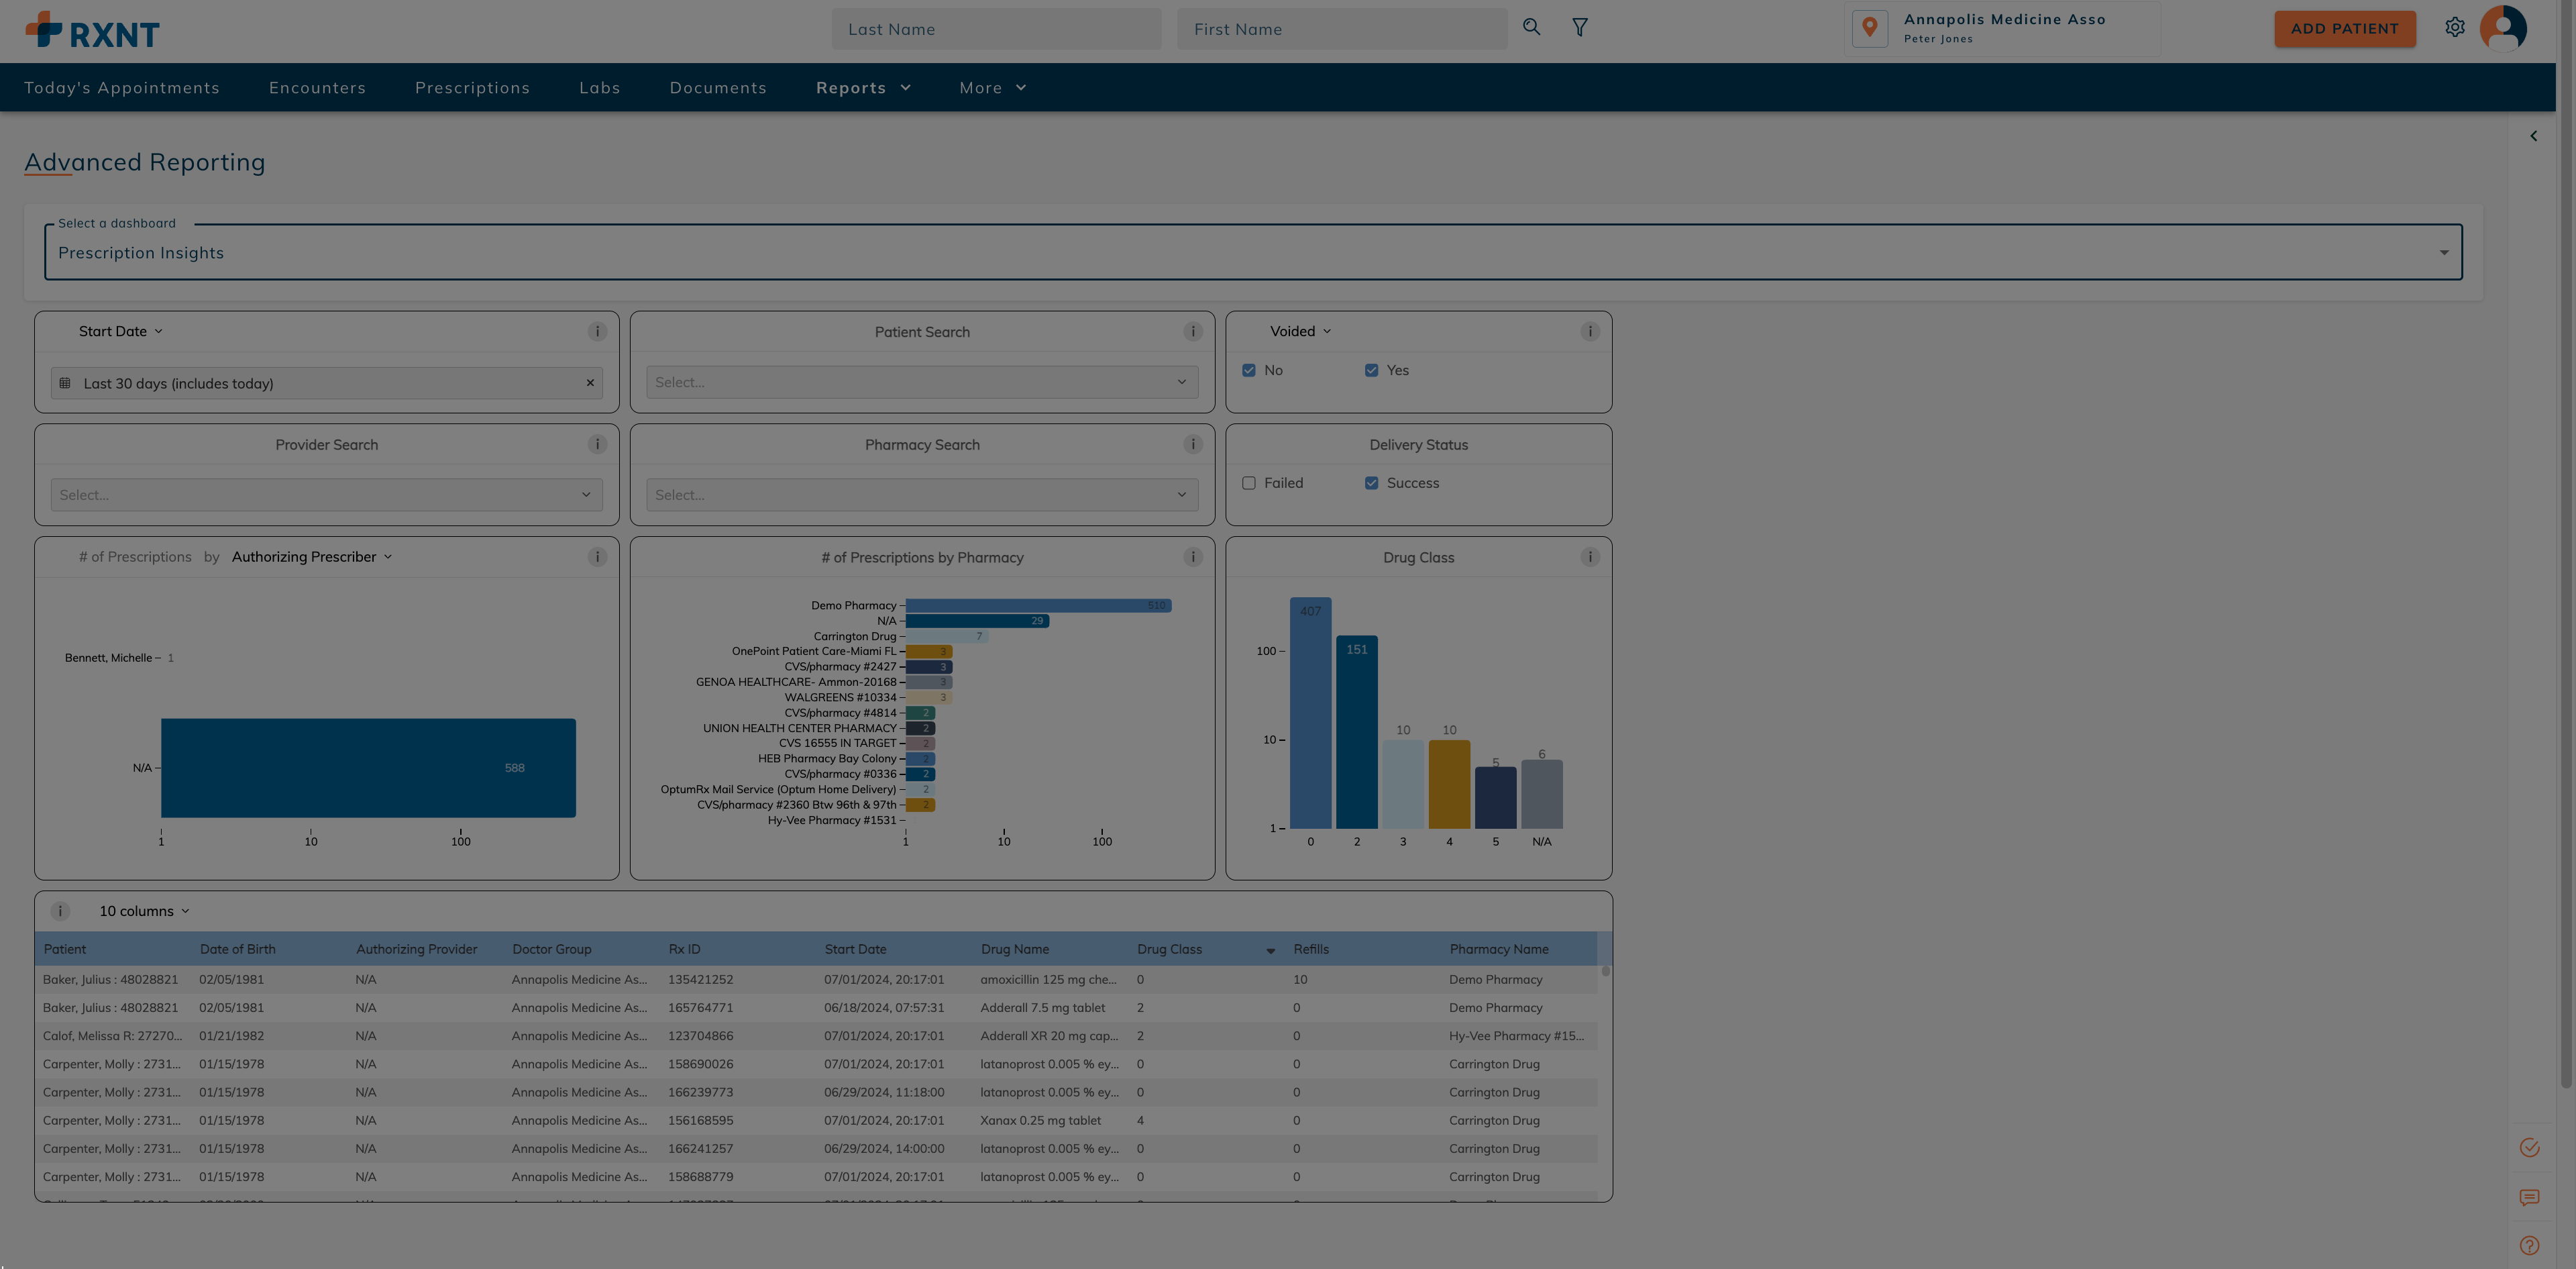Click the ADD PATIENT button
This screenshot has height=1269, width=2576.
(x=2344, y=29)
